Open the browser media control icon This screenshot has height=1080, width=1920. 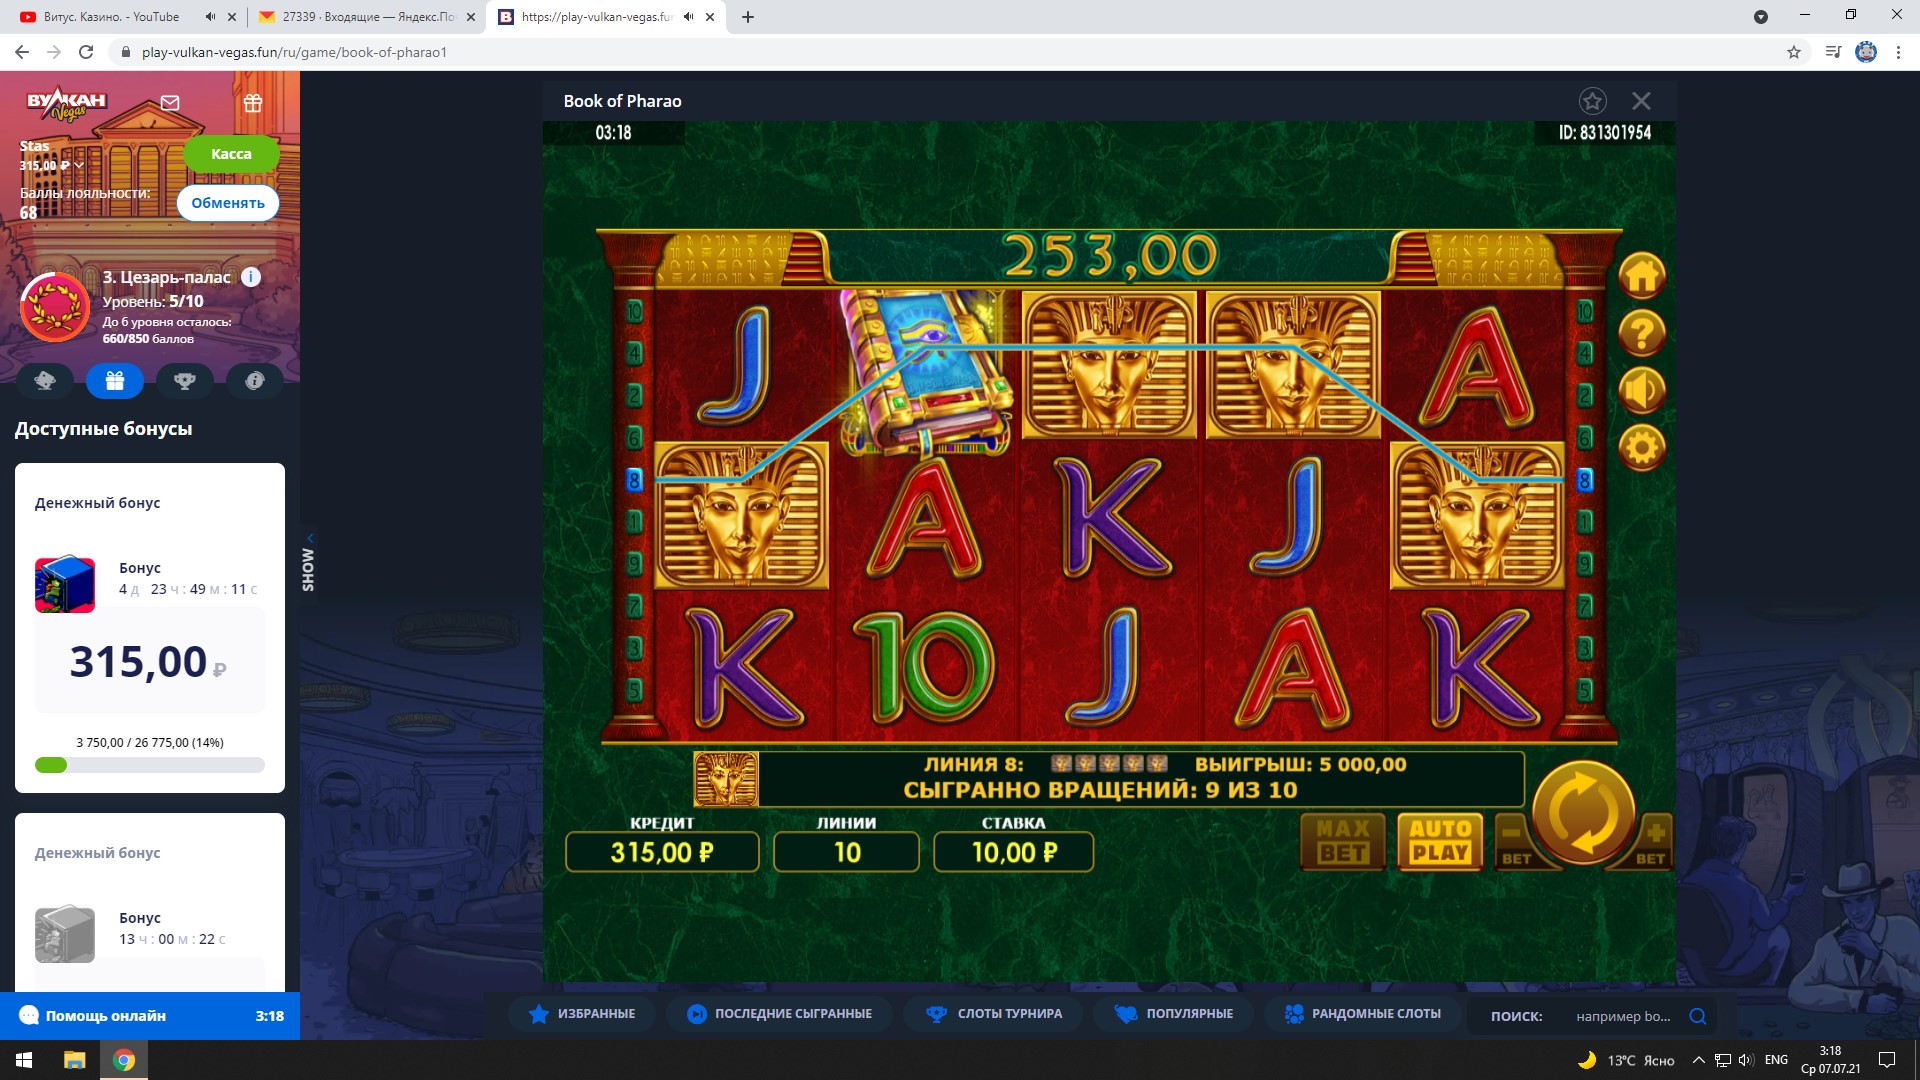[1833, 52]
